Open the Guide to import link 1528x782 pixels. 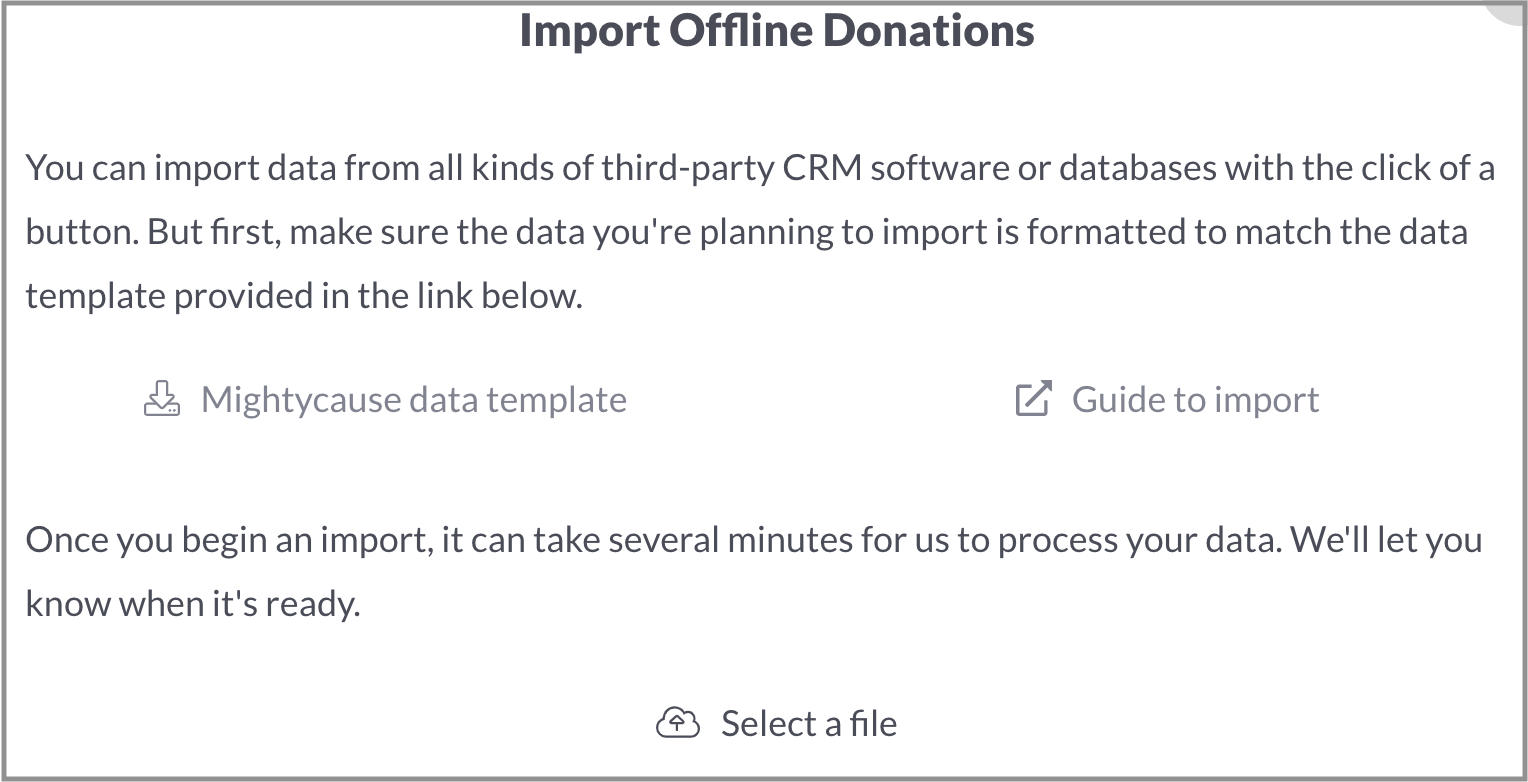(1167, 399)
